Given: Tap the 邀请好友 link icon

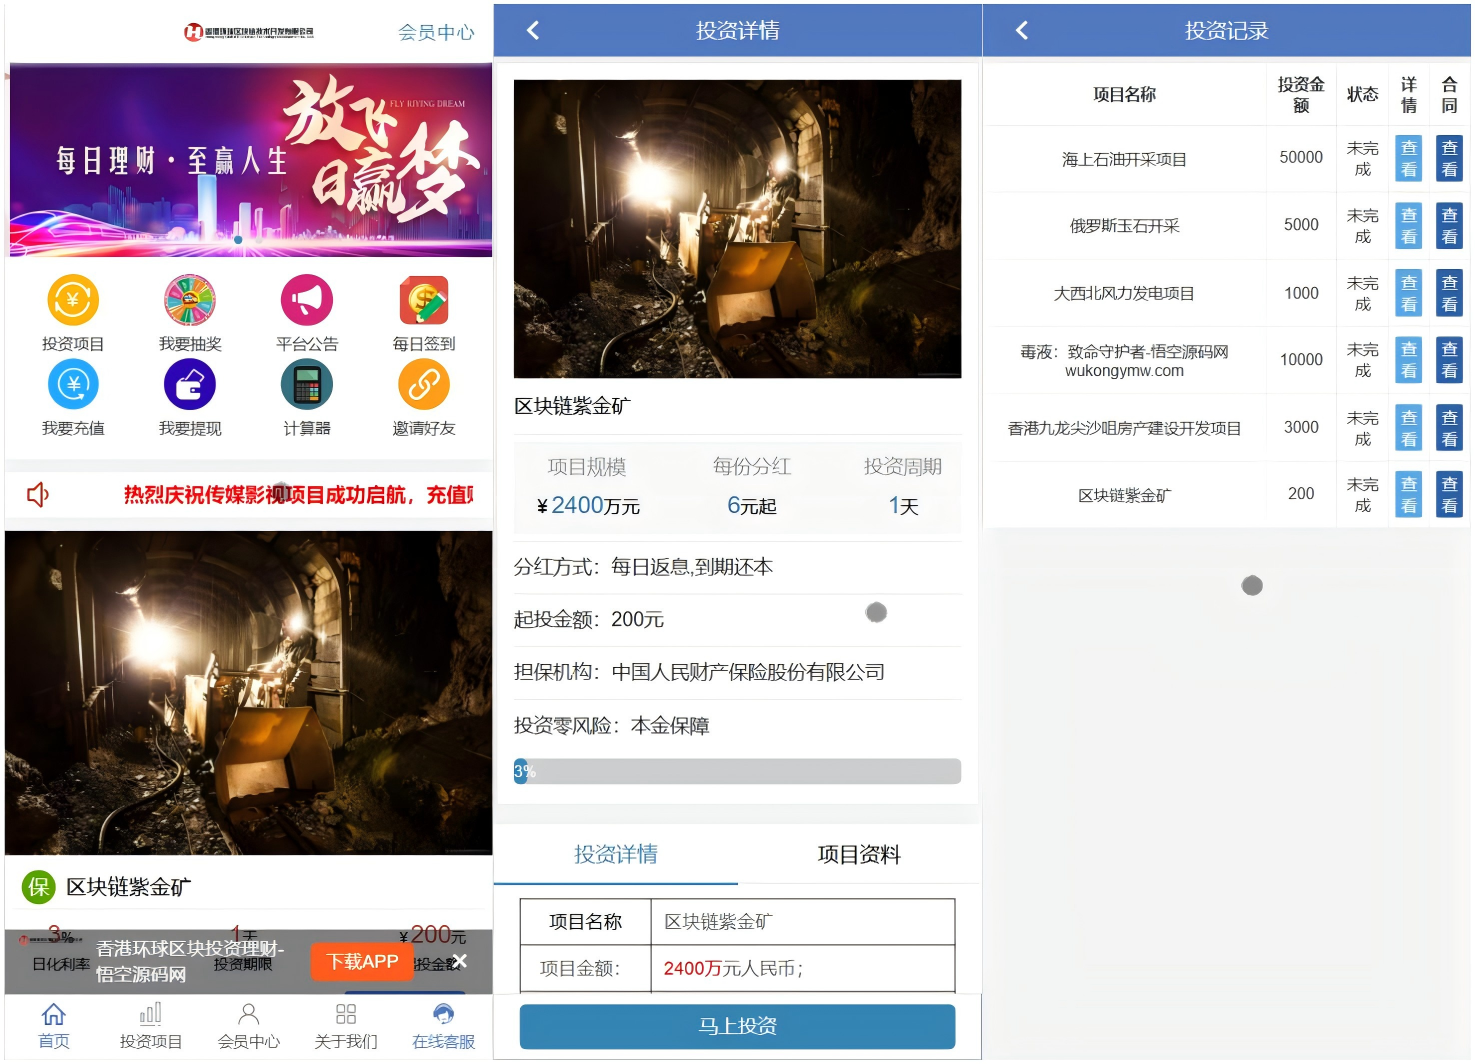Looking at the screenshot, I should [424, 385].
